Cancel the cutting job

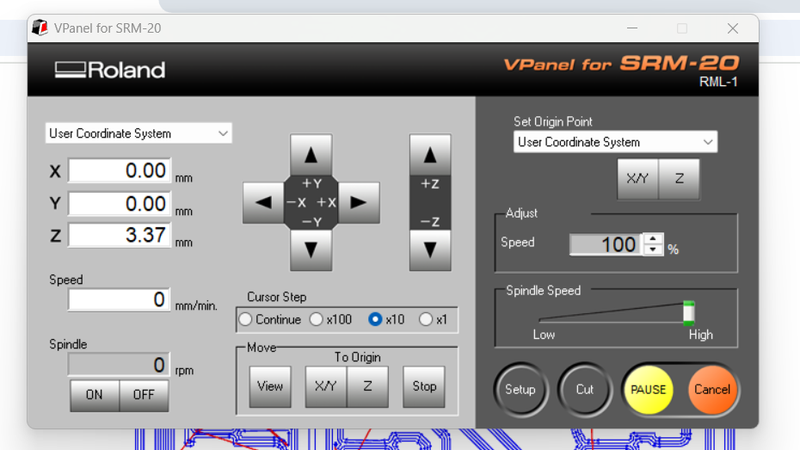click(712, 390)
